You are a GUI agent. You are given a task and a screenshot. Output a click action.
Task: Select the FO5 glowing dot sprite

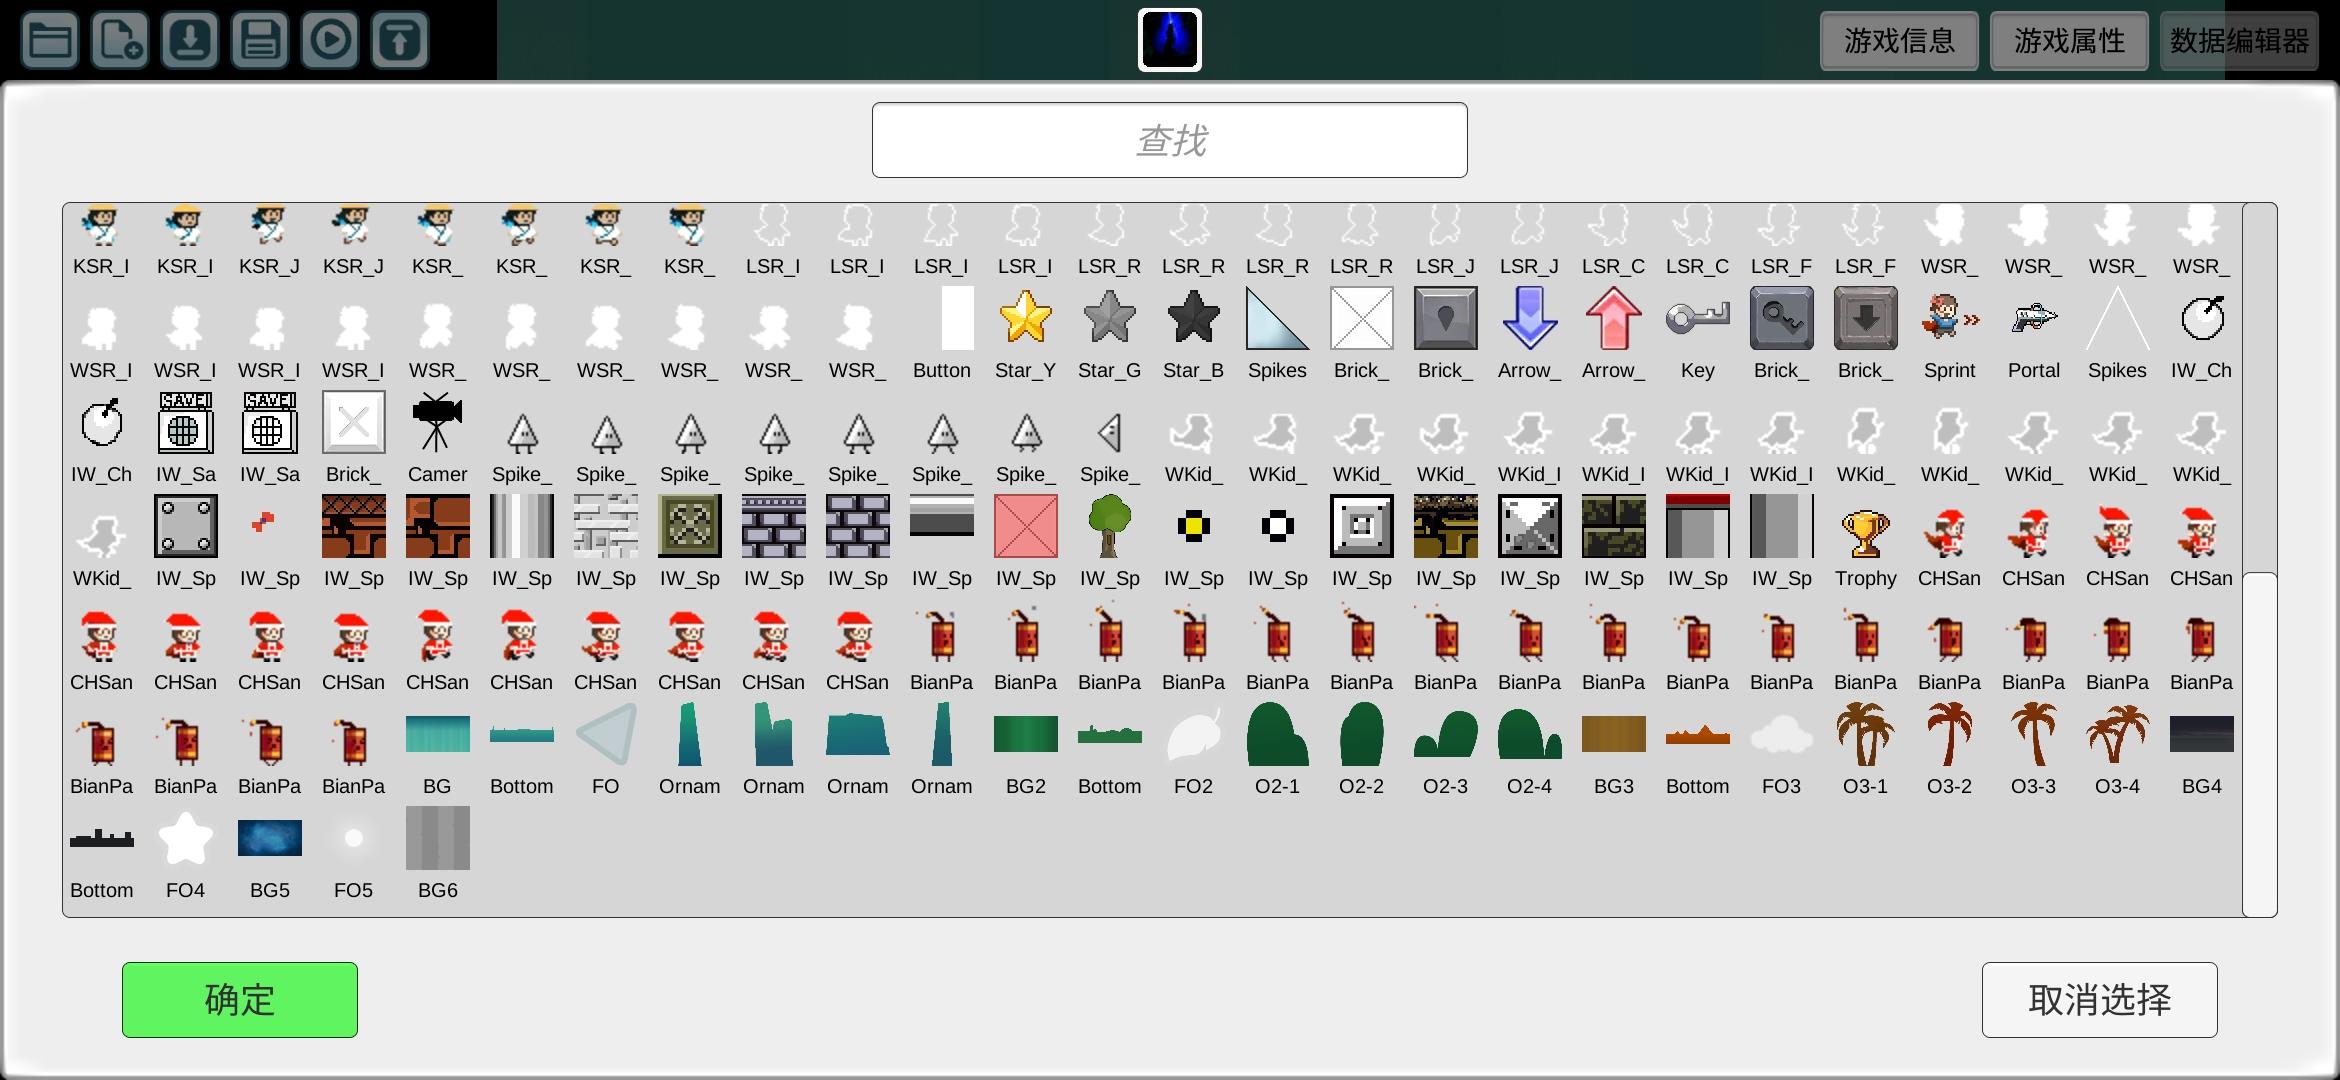coord(354,838)
